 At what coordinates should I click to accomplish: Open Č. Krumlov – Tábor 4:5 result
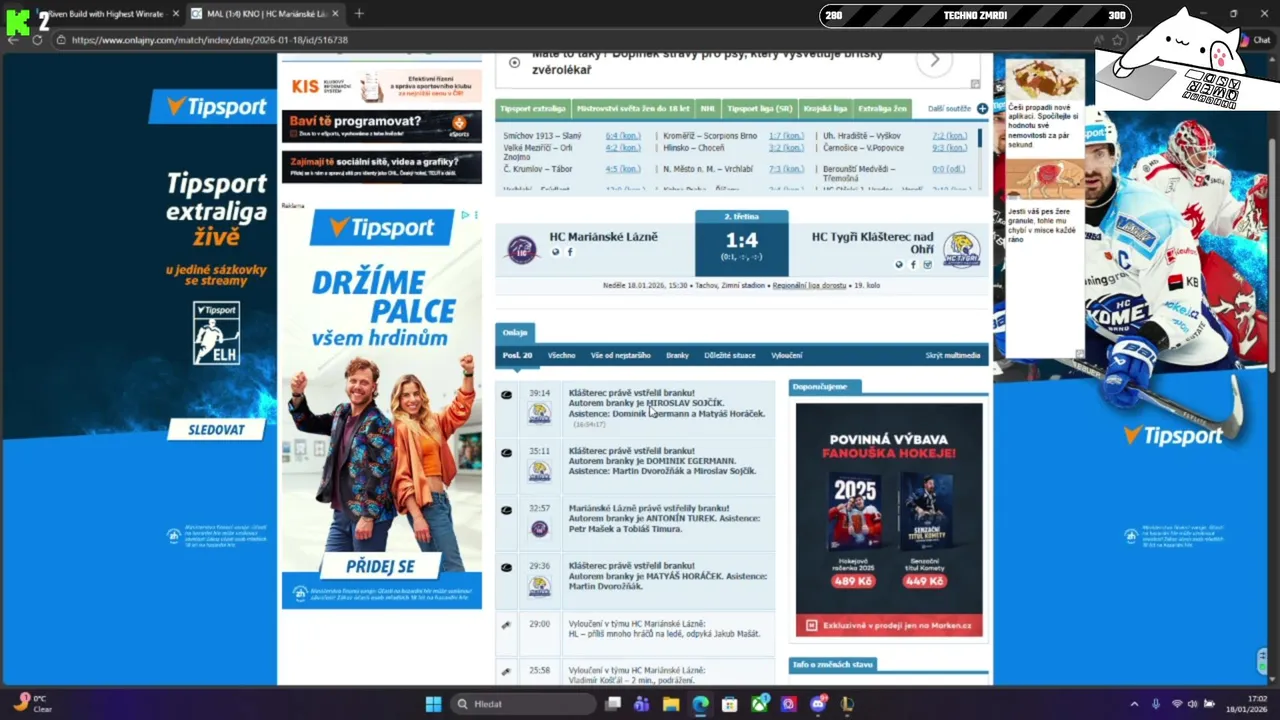tap(622, 169)
